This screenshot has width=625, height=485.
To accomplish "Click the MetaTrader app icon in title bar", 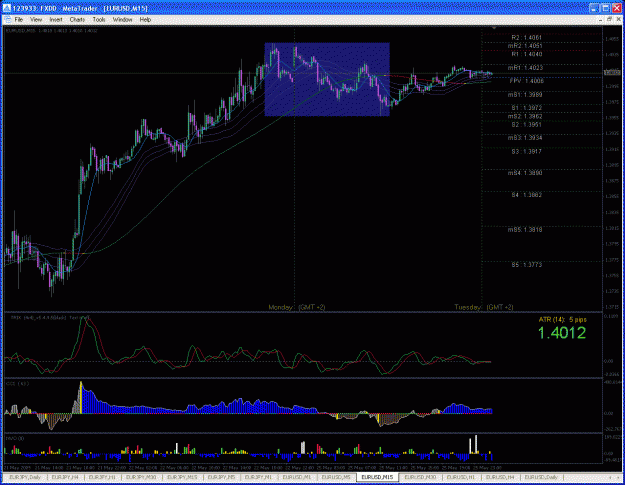I will tap(7, 8).
